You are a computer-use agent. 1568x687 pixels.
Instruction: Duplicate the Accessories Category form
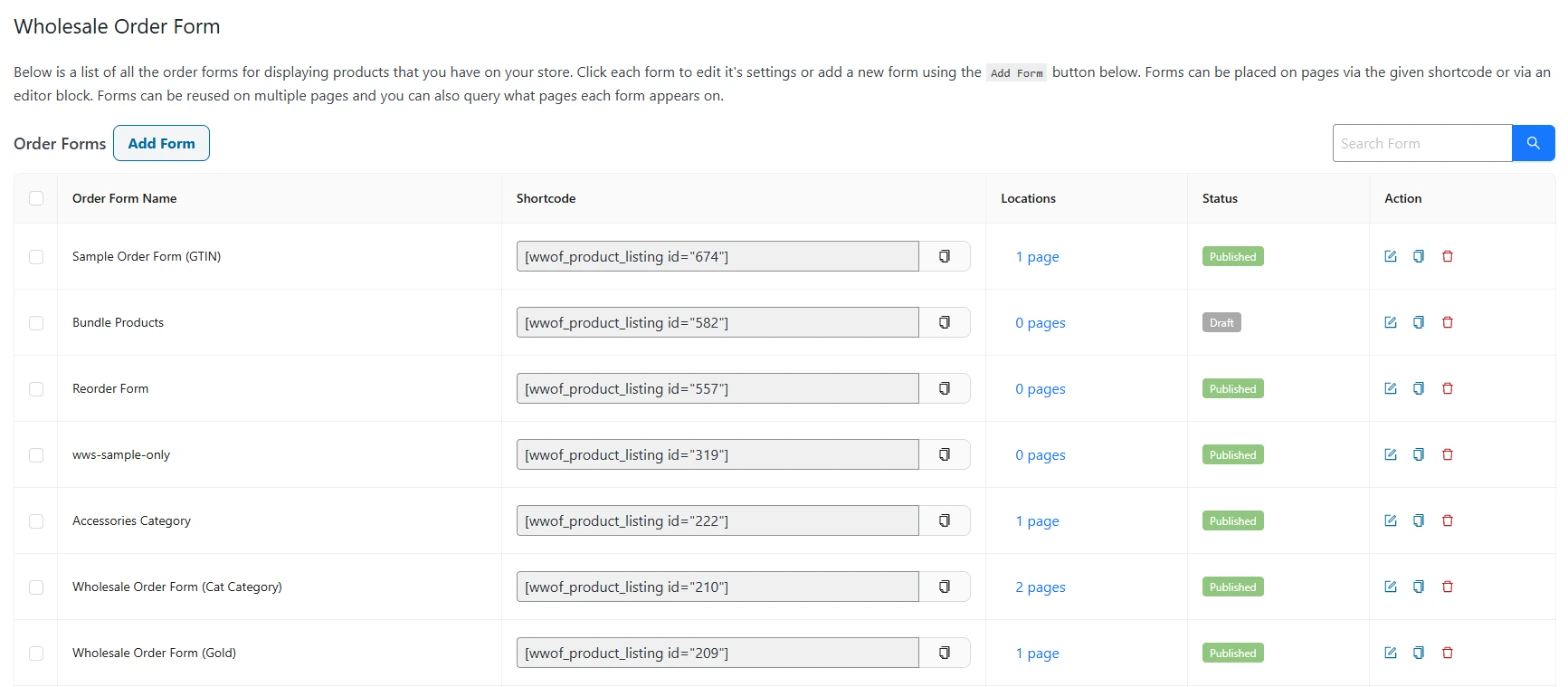[x=1418, y=521]
